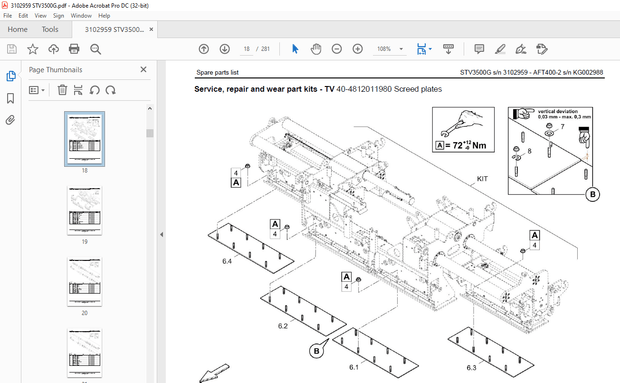This screenshot has width=620, height=383.
Task: Switch to the Tools tab
Action: click(50, 29)
